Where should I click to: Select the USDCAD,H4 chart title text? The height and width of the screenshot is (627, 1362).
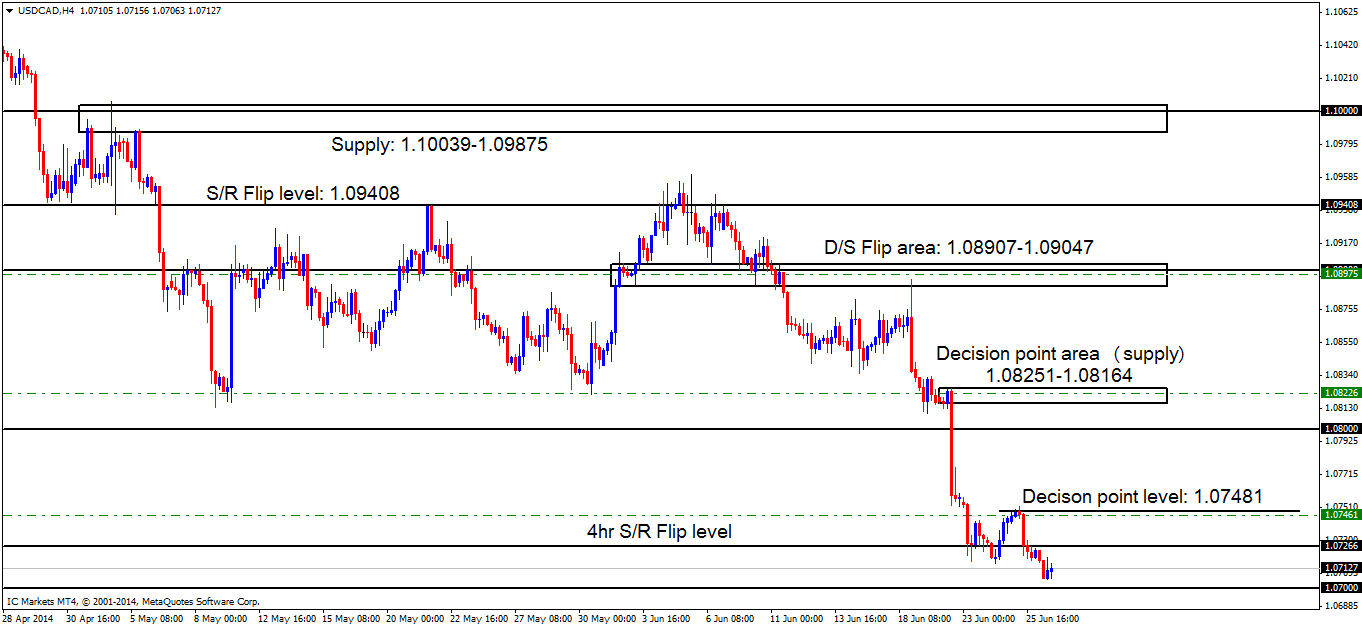pos(45,10)
